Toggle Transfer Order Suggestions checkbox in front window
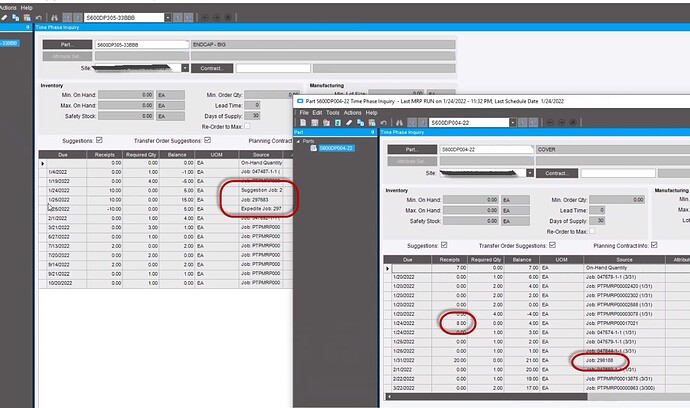This screenshot has width=690, height=408. coord(552,245)
